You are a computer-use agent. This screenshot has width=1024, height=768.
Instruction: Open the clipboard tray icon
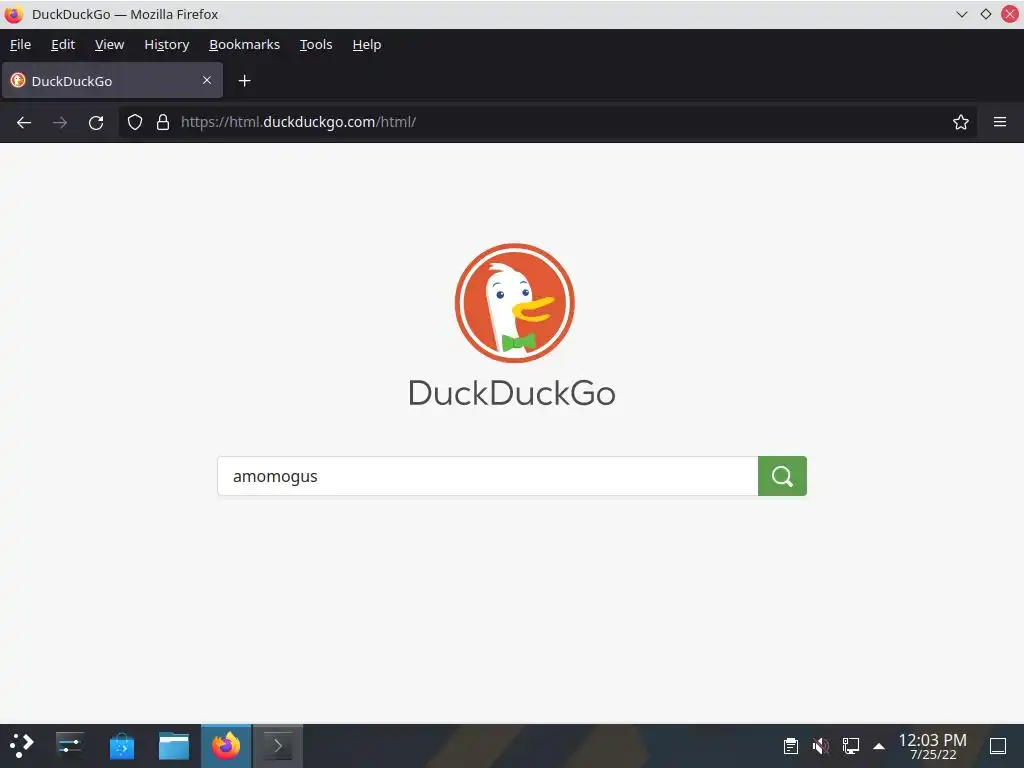[x=791, y=746]
